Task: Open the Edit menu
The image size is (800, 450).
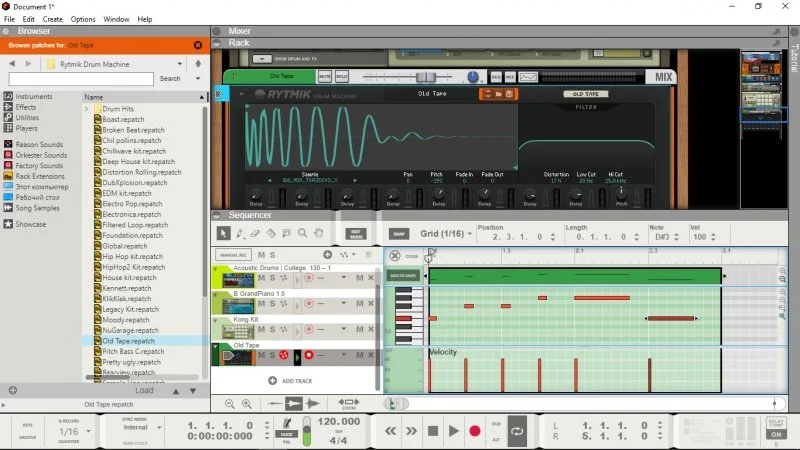Action: pyautogui.click(x=29, y=19)
